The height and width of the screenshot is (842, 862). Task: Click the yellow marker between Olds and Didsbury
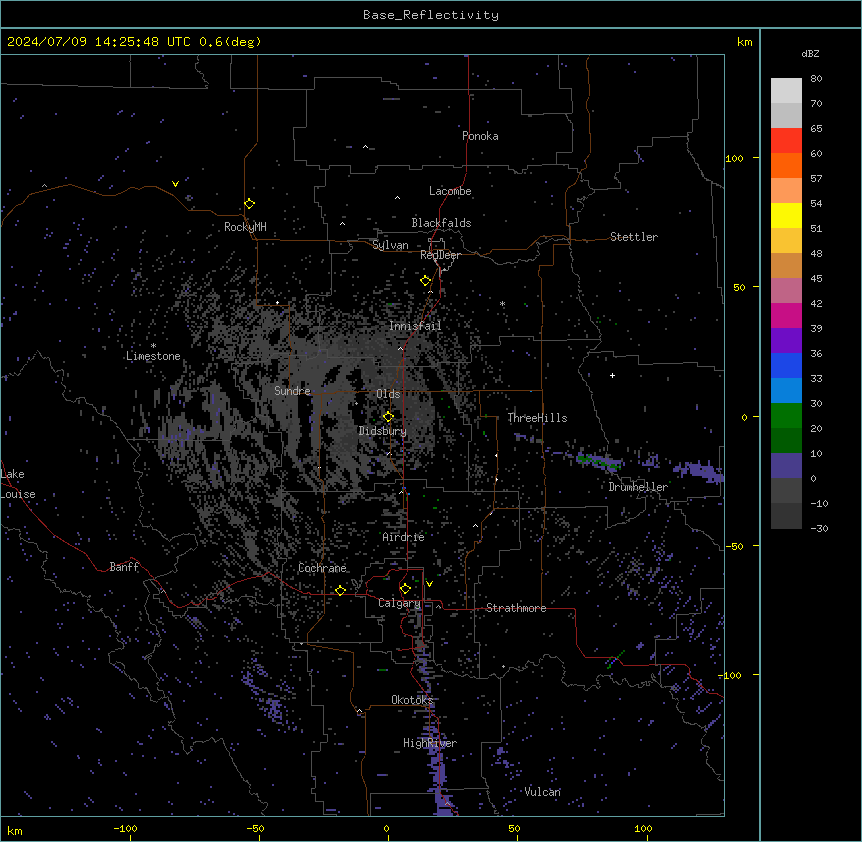click(x=388, y=416)
